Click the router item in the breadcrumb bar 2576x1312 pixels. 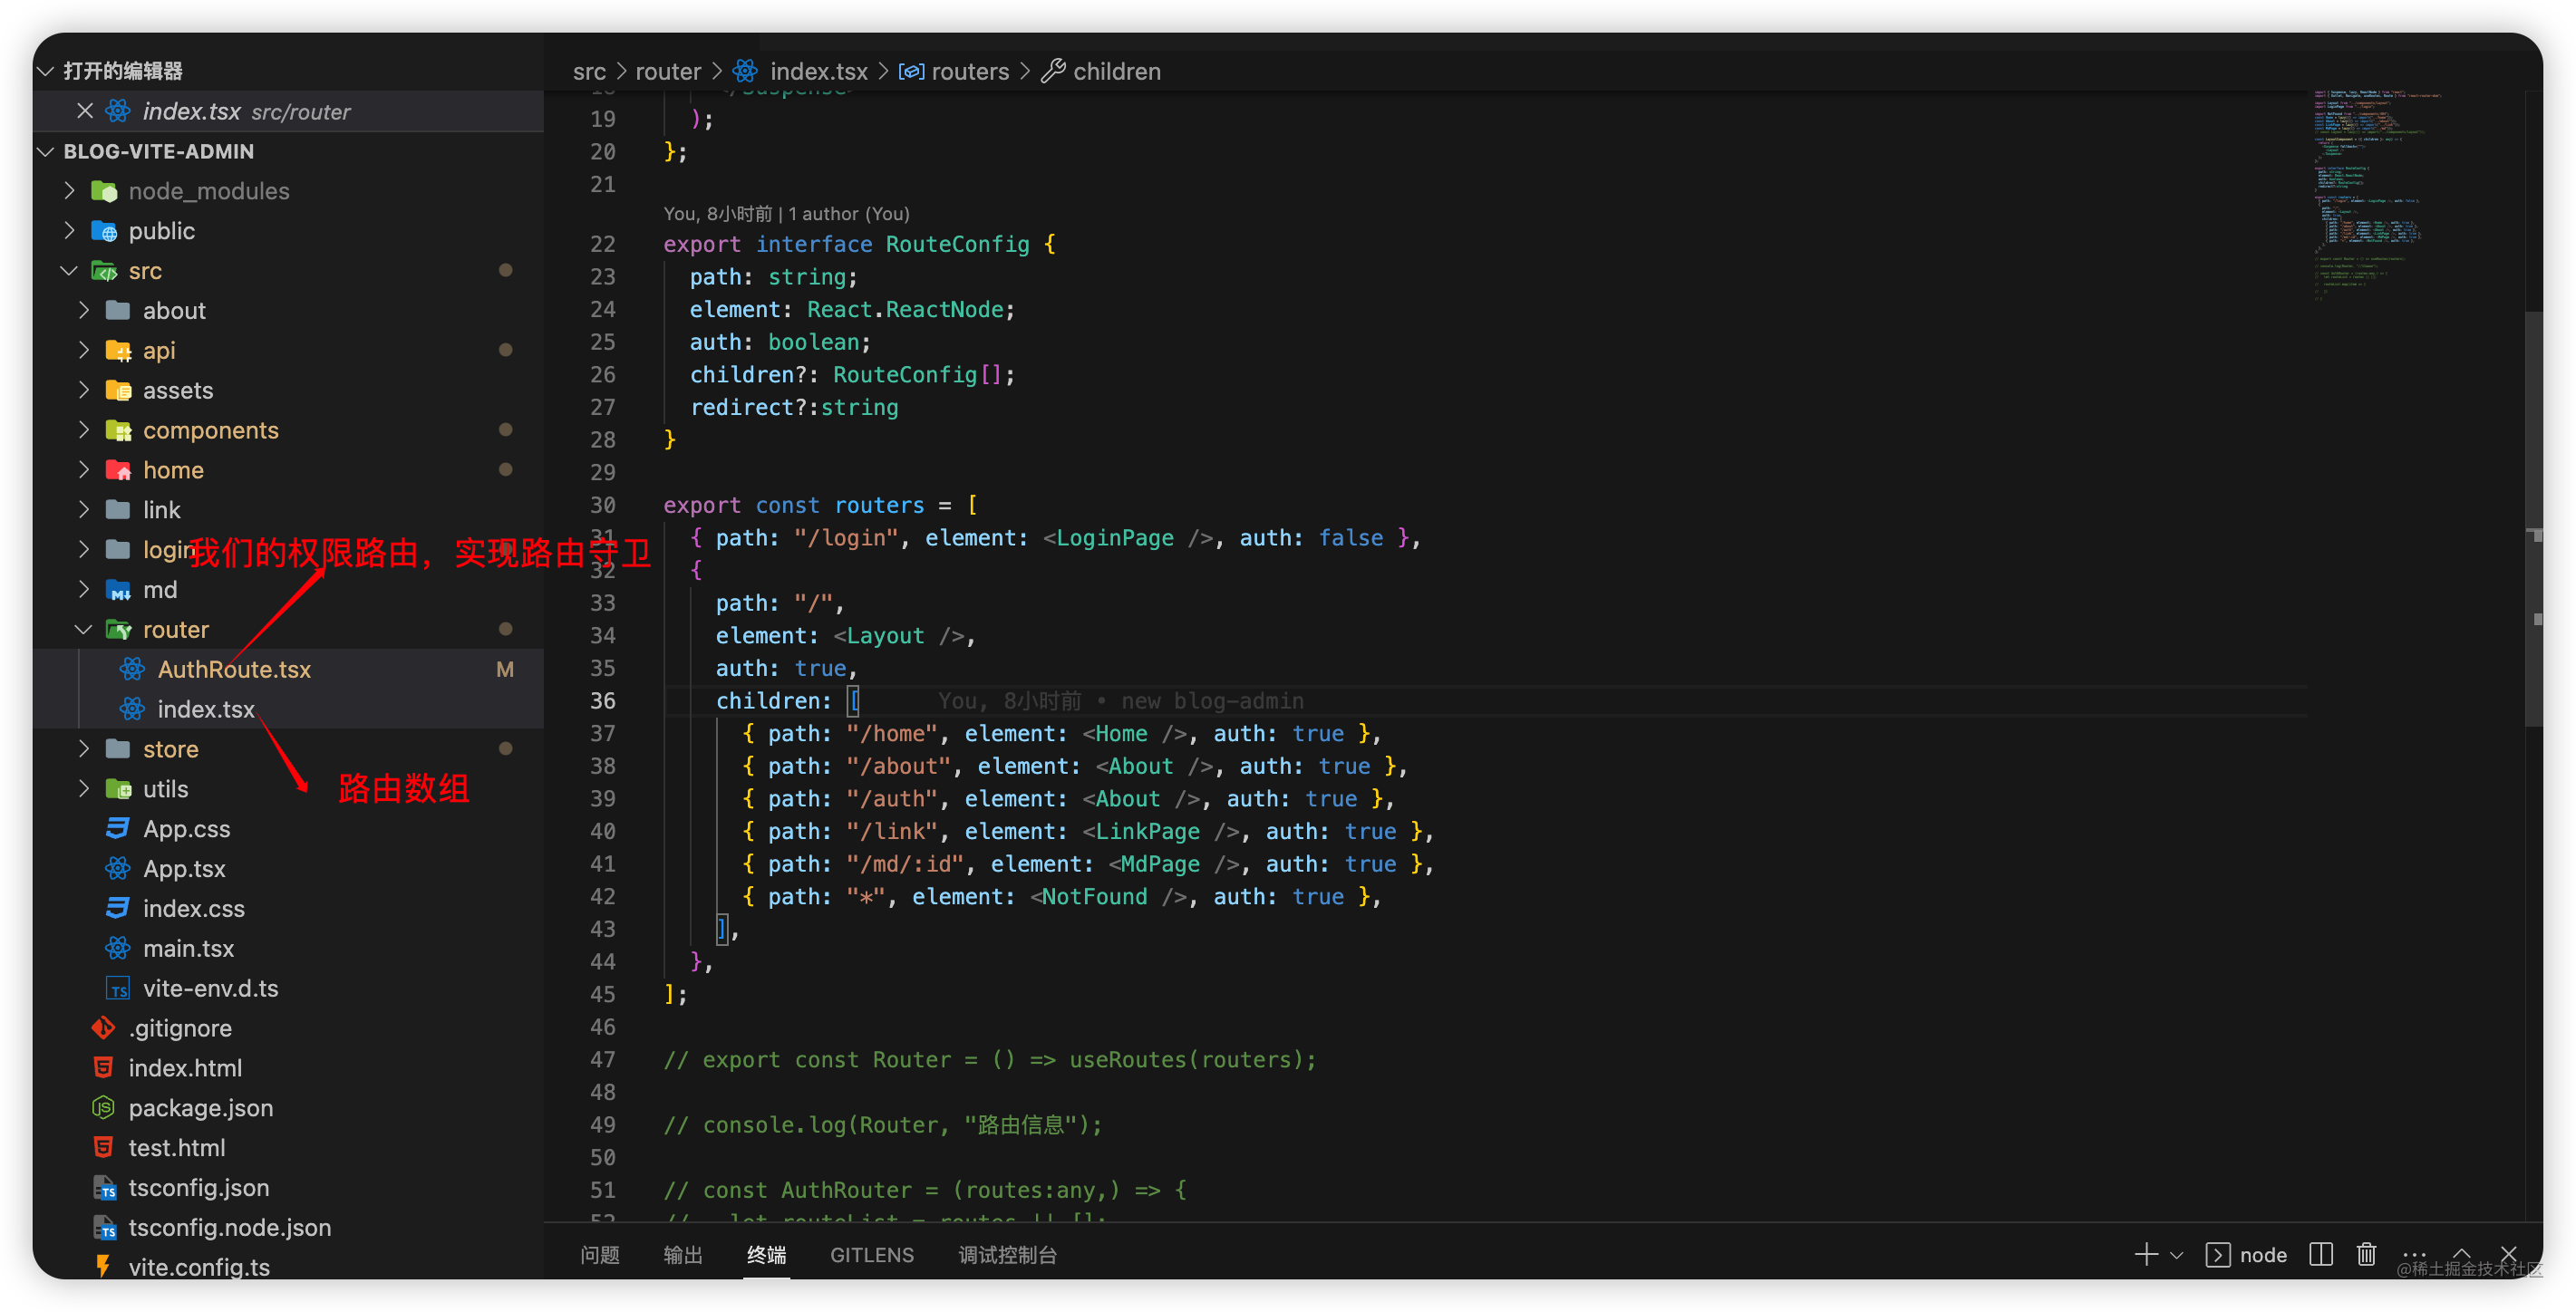[668, 71]
